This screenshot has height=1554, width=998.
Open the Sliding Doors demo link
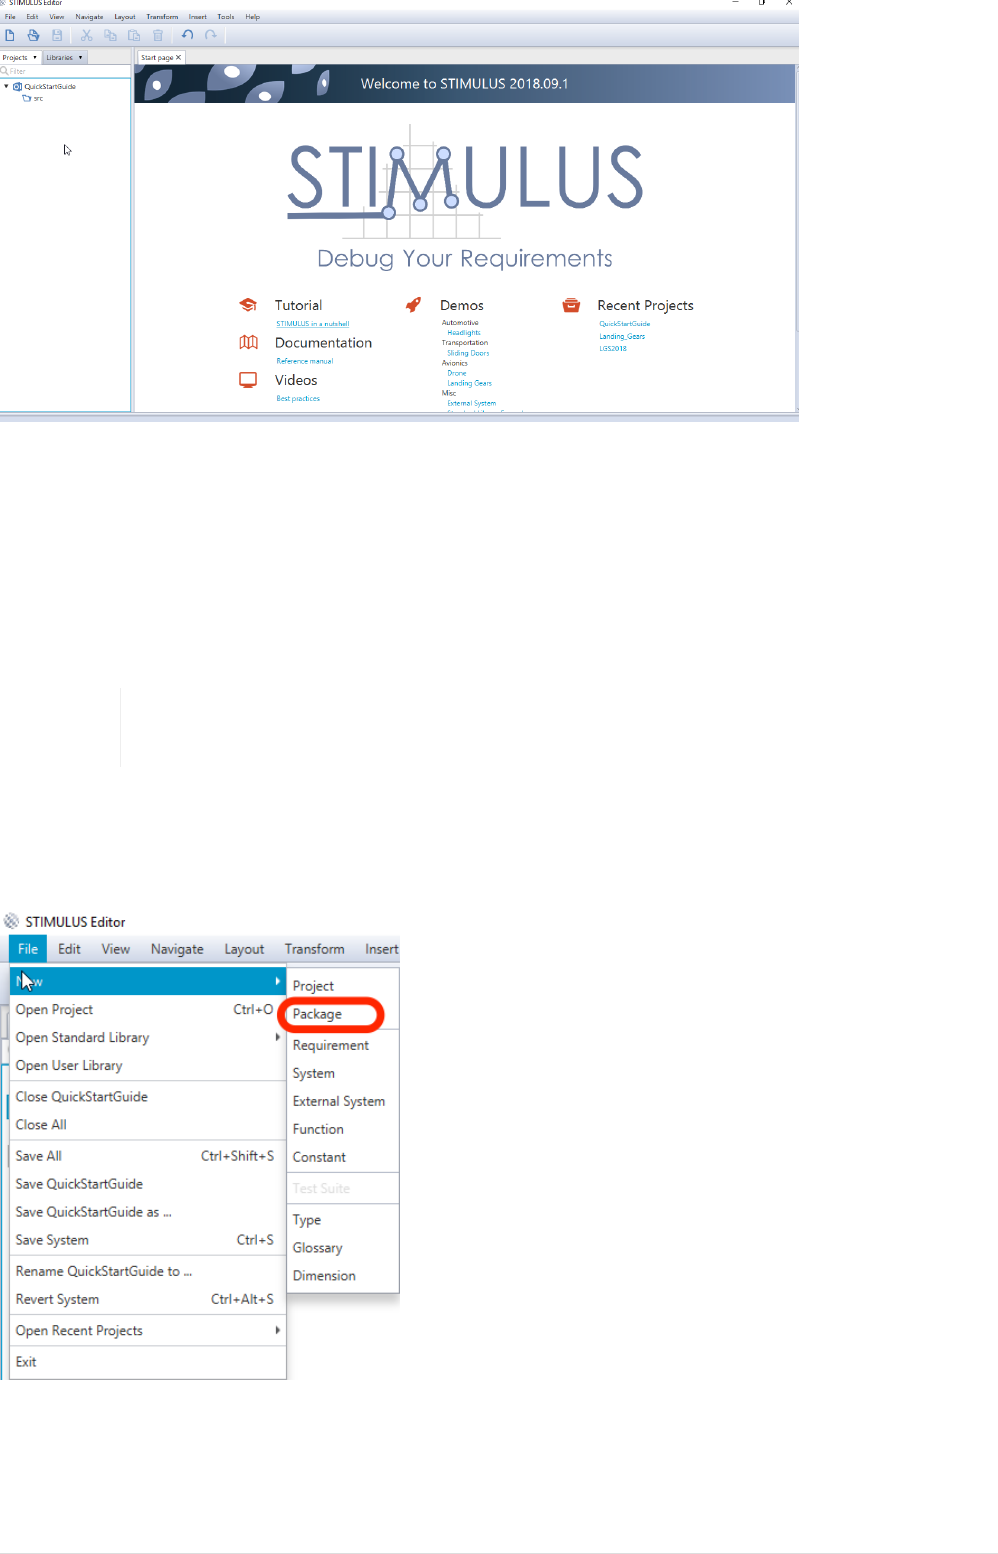(468, 353)
